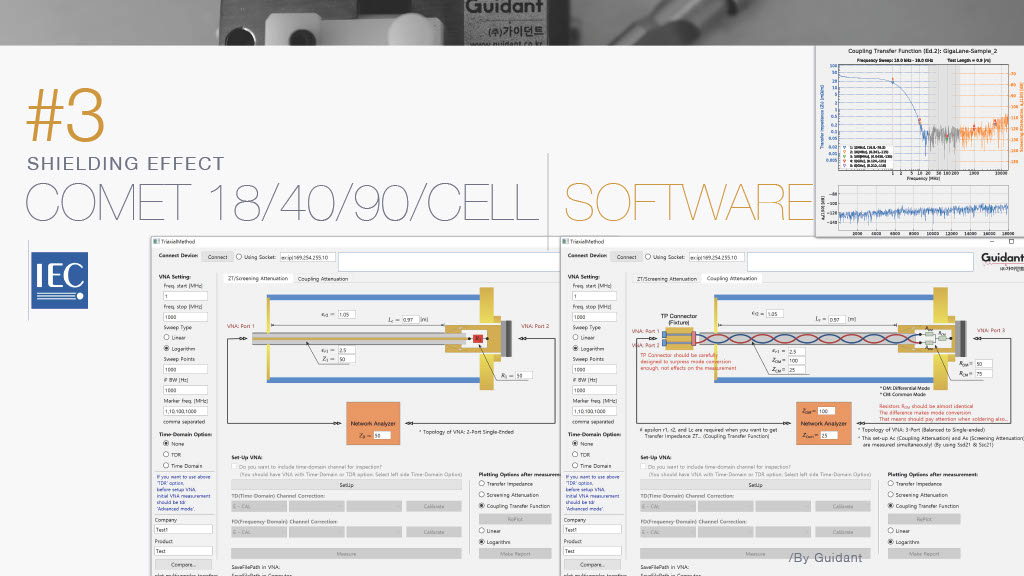Click RePlot button in left window
This screenshot has height=576, width=1024.
515,519
